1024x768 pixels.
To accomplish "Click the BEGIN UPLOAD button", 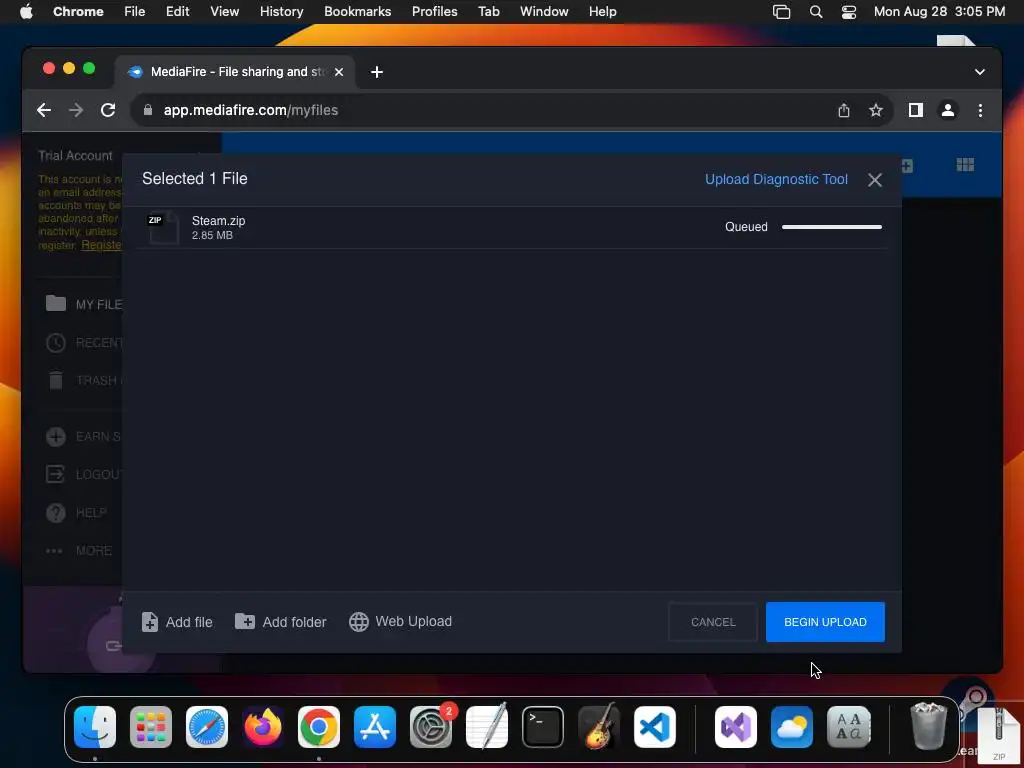I will [825, 622].
